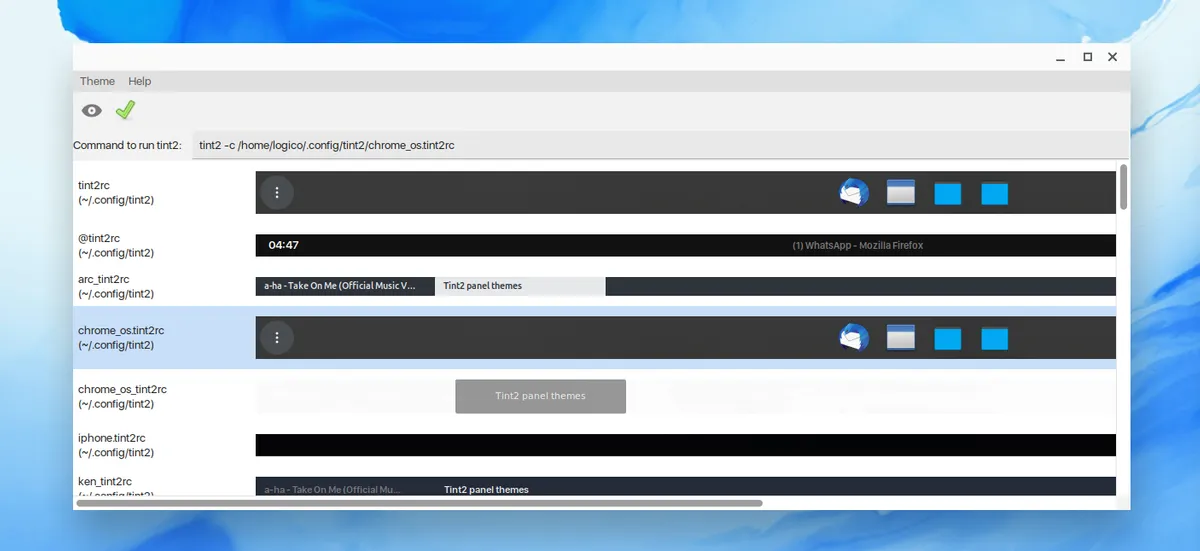This screenshot has width=1200, height=551.
Task: Click the green checkmark apply icon
Action: 125,110
